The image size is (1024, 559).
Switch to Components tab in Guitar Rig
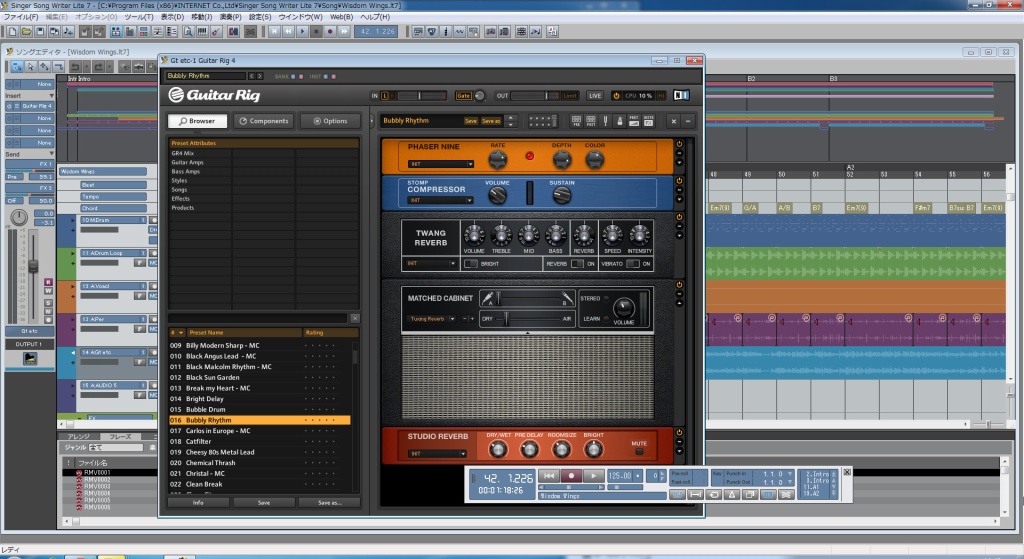click(264, 121)
